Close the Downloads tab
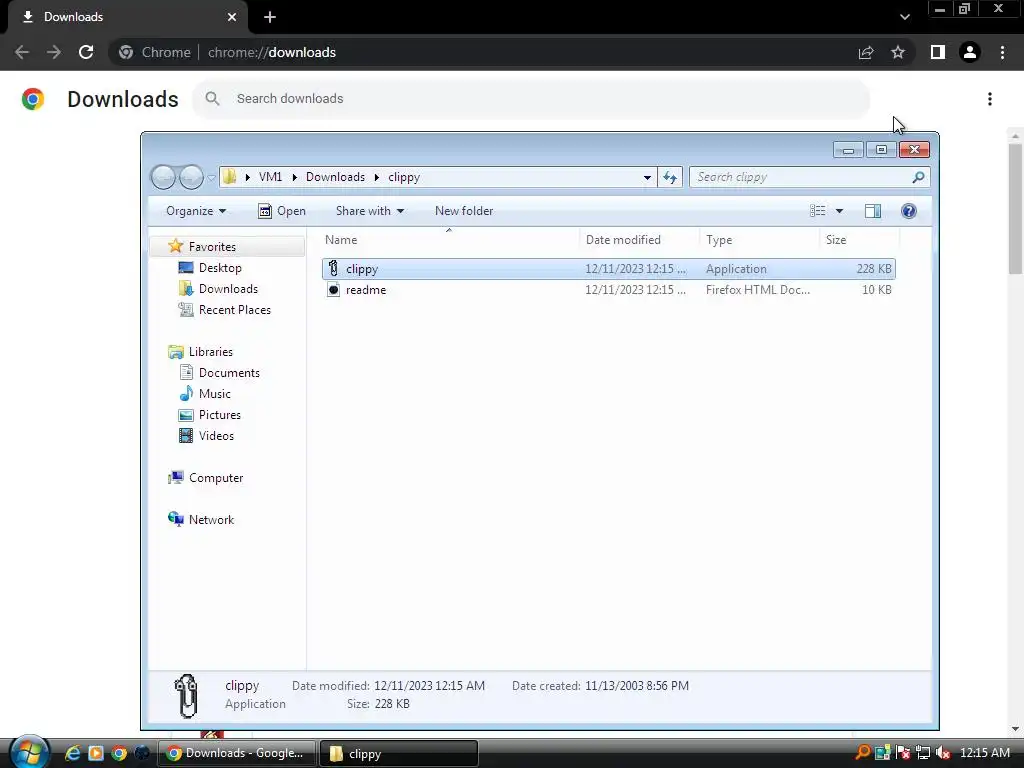1024x768 pixels. [x=232, y=17]
